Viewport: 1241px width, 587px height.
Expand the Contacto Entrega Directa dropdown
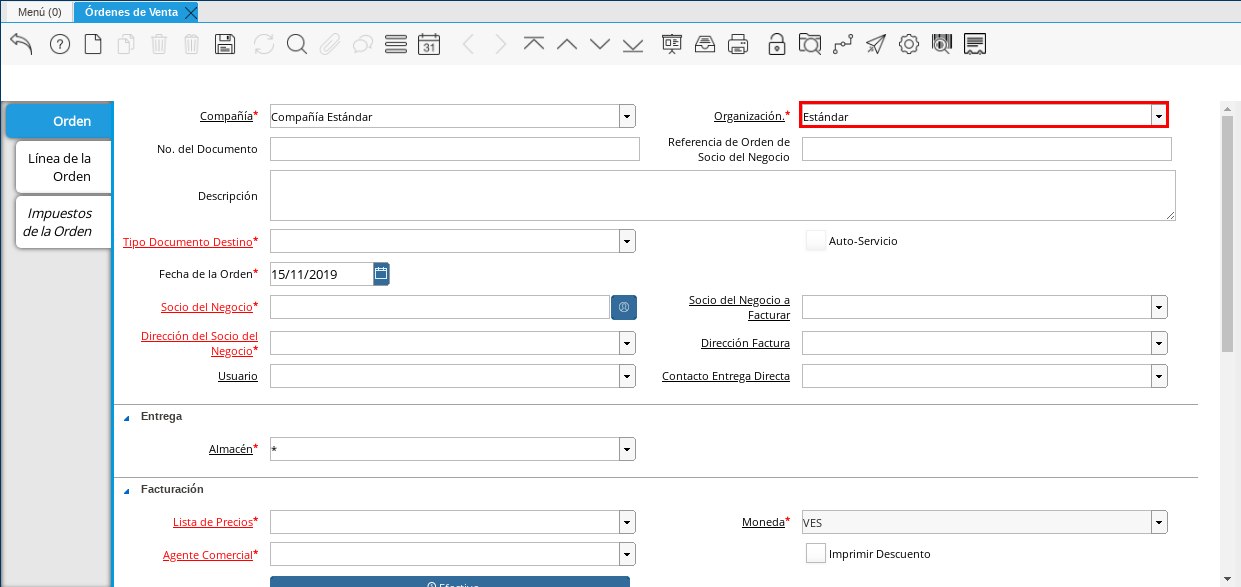click(x=1159, y=376)
